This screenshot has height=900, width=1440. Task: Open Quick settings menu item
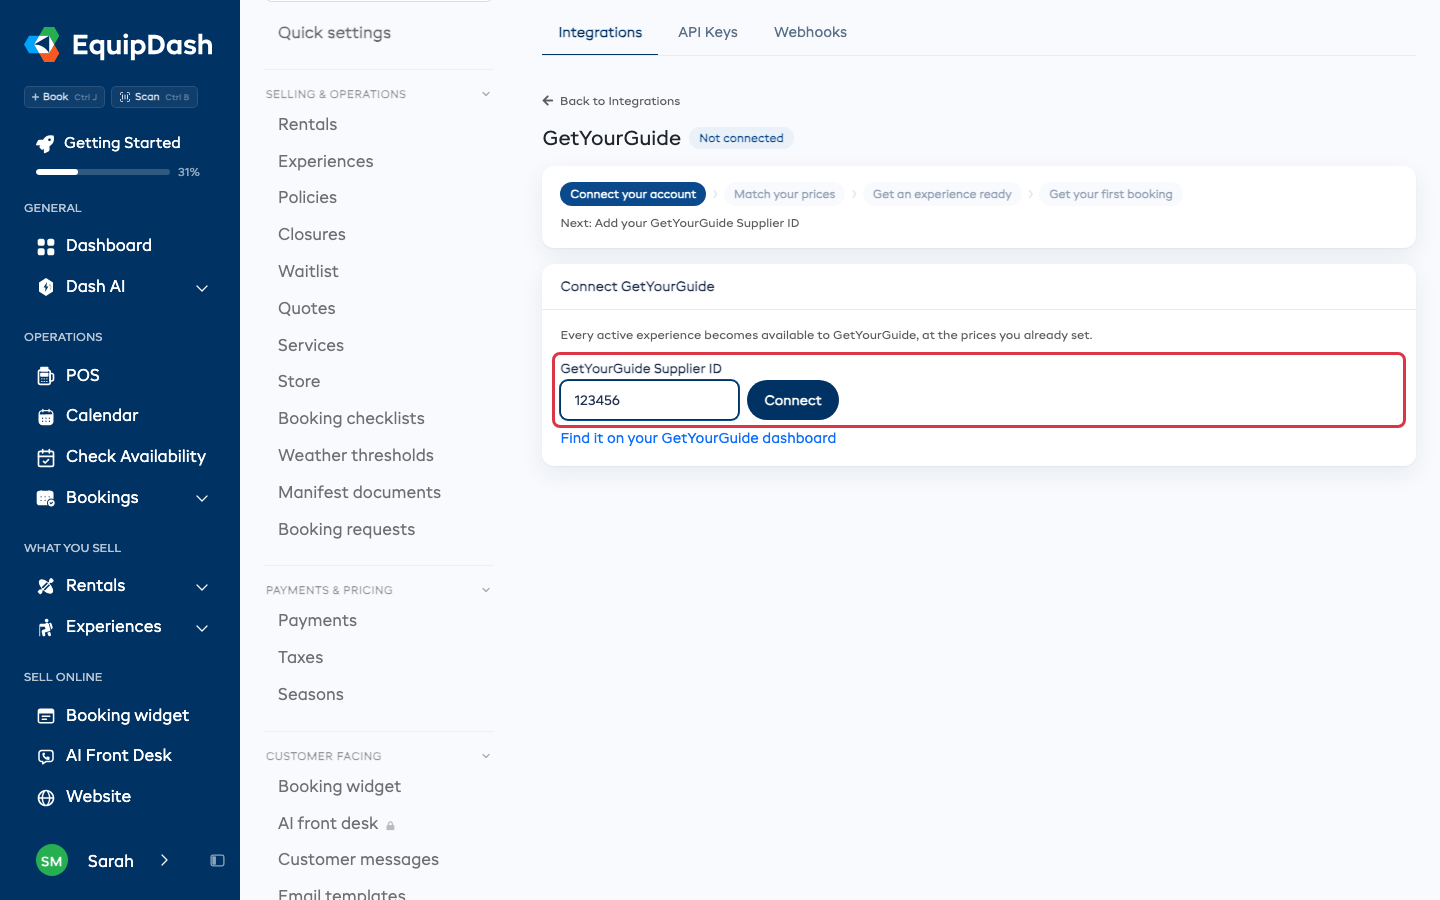334,33
